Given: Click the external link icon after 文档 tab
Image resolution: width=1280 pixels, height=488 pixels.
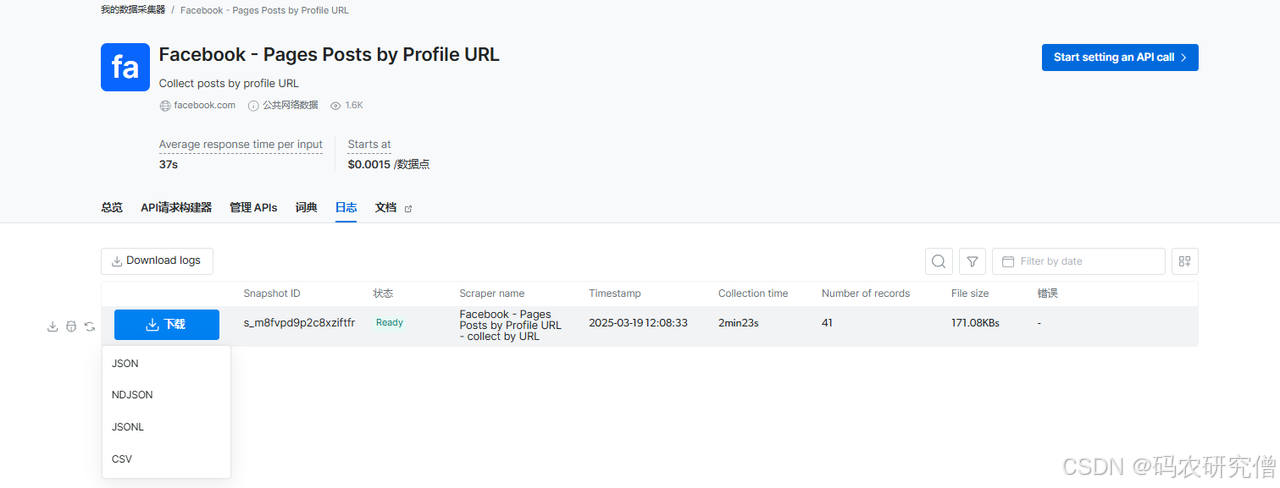Looking at the screenshot, I should (x=407, y=208).
